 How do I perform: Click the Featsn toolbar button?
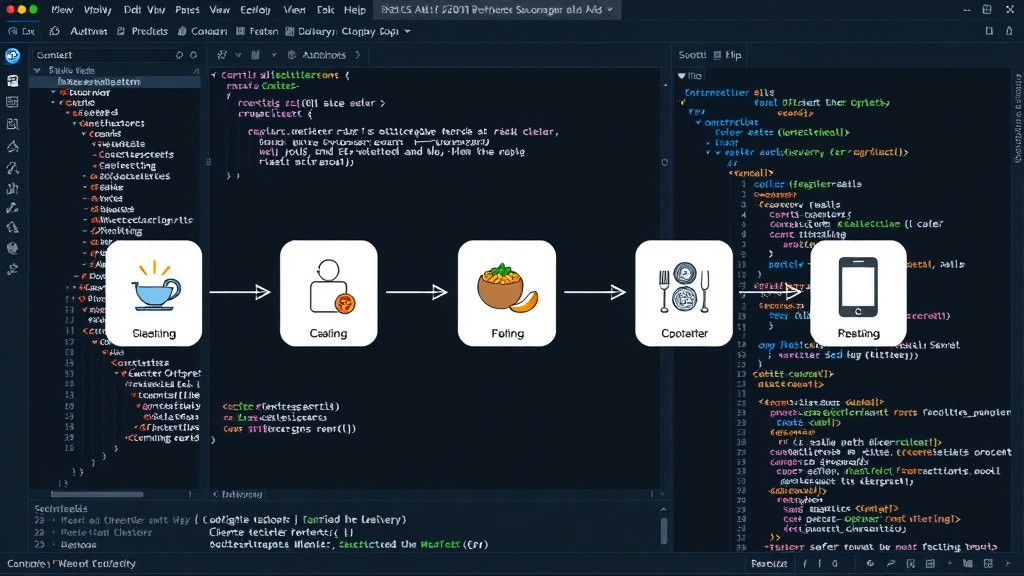pyautogui.click(x=263, y=31)
